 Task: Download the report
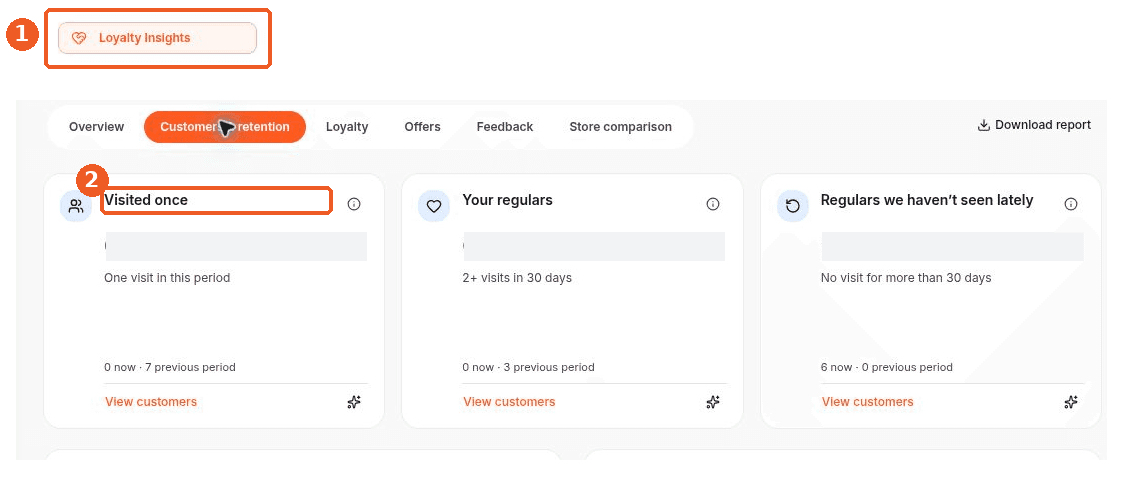[1034, 125]
